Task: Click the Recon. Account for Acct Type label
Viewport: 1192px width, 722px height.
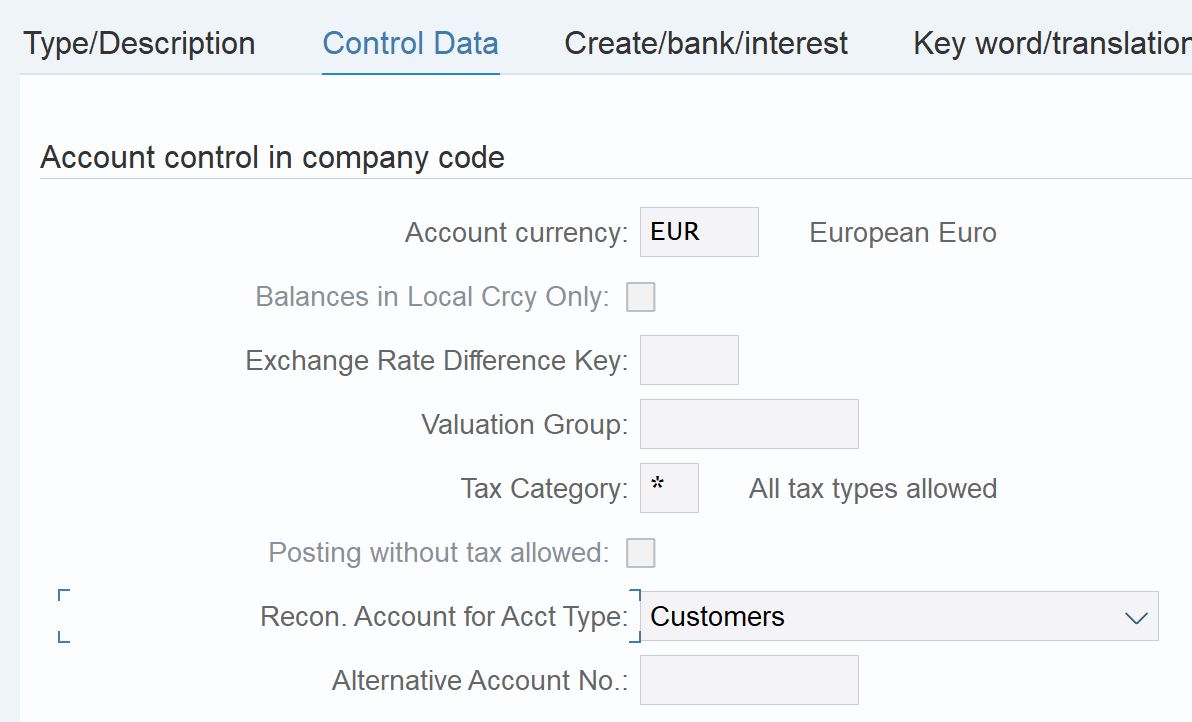Action: (443, 617)
